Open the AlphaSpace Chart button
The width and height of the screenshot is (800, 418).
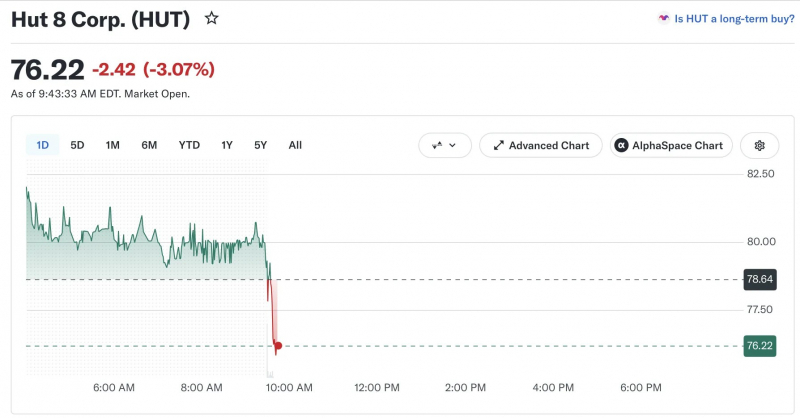click(x=671, y=145)
